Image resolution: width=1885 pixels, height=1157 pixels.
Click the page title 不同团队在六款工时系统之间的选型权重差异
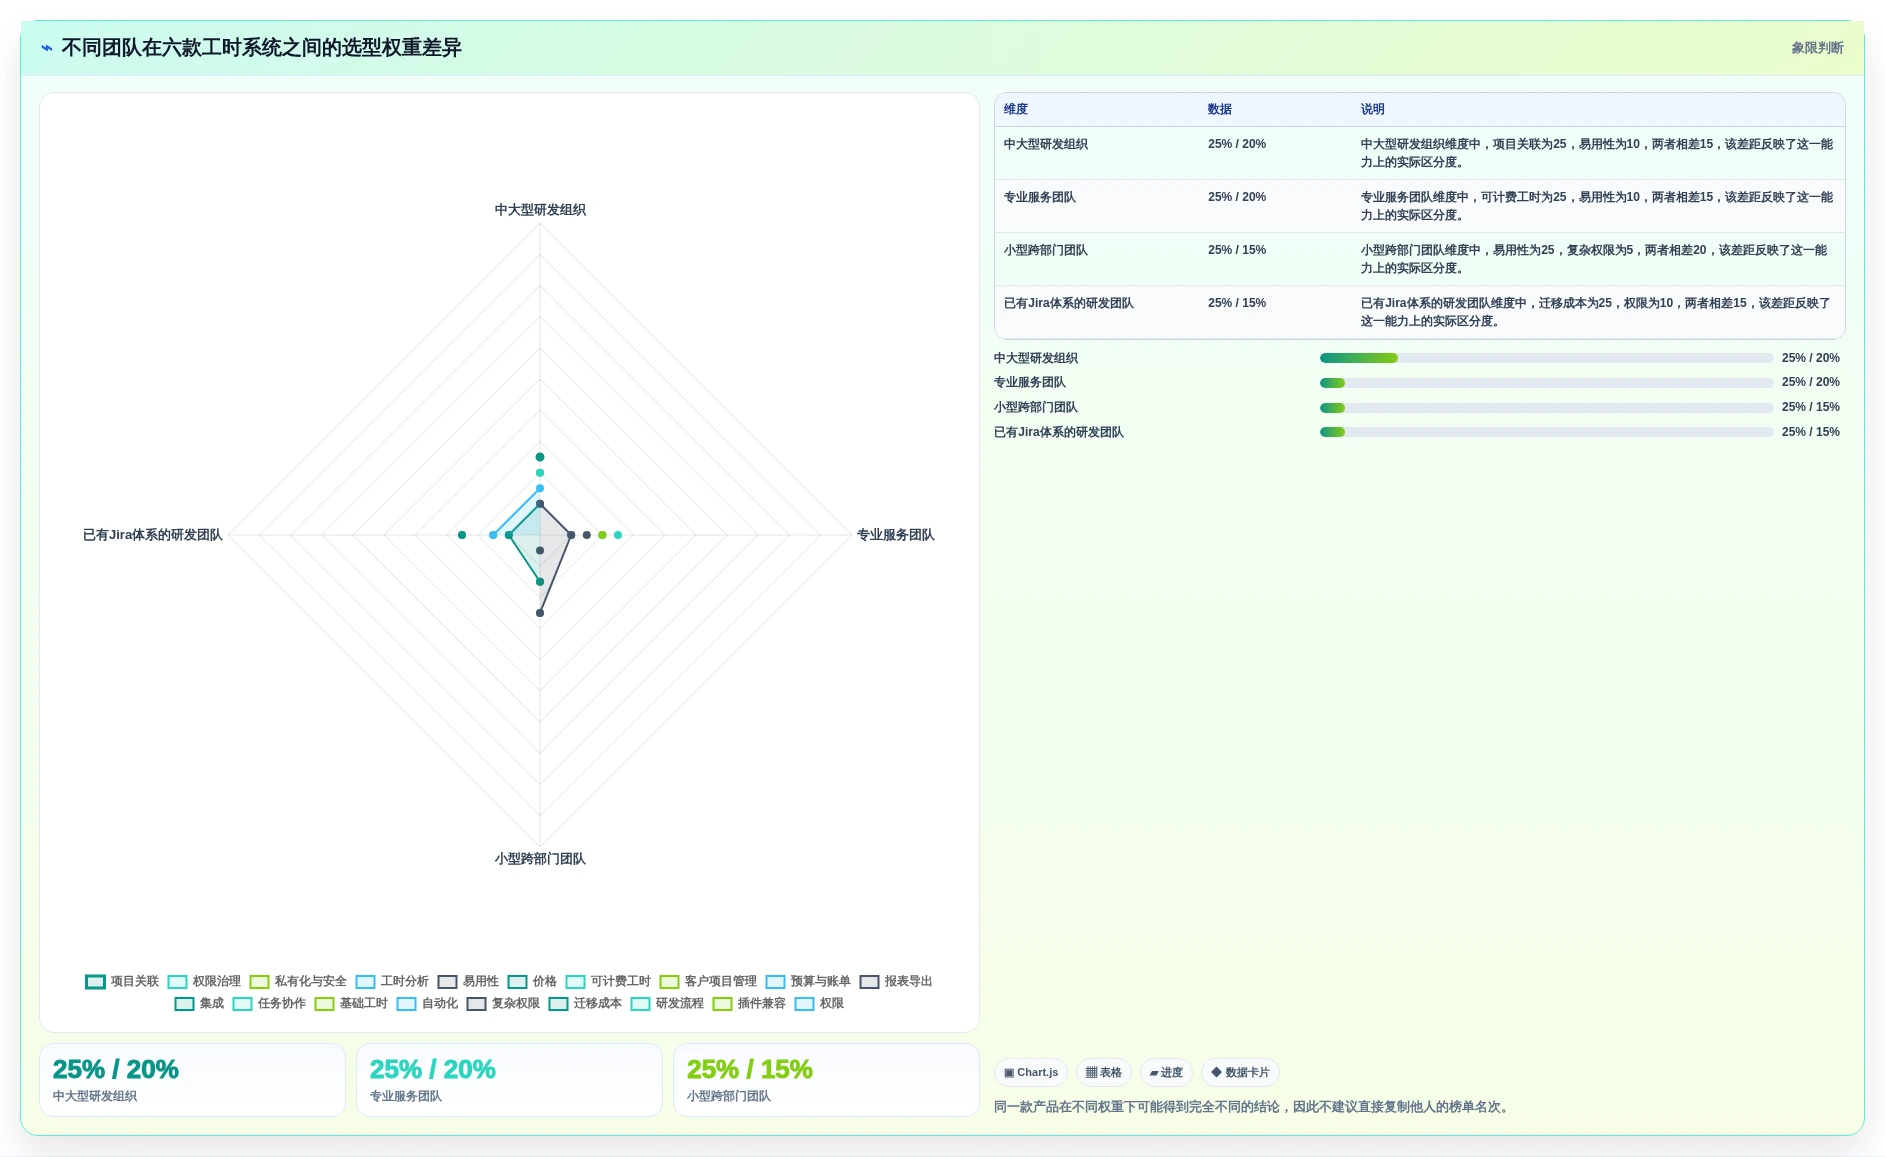(x=261, y=48)
